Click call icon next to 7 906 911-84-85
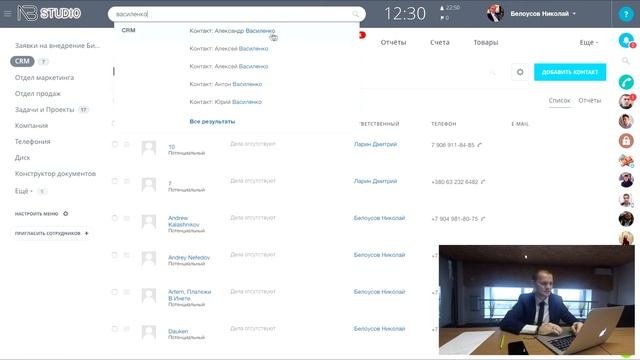The height and width of the screenshot is (360, 640). pyautogui.click(x=480, y=145)
